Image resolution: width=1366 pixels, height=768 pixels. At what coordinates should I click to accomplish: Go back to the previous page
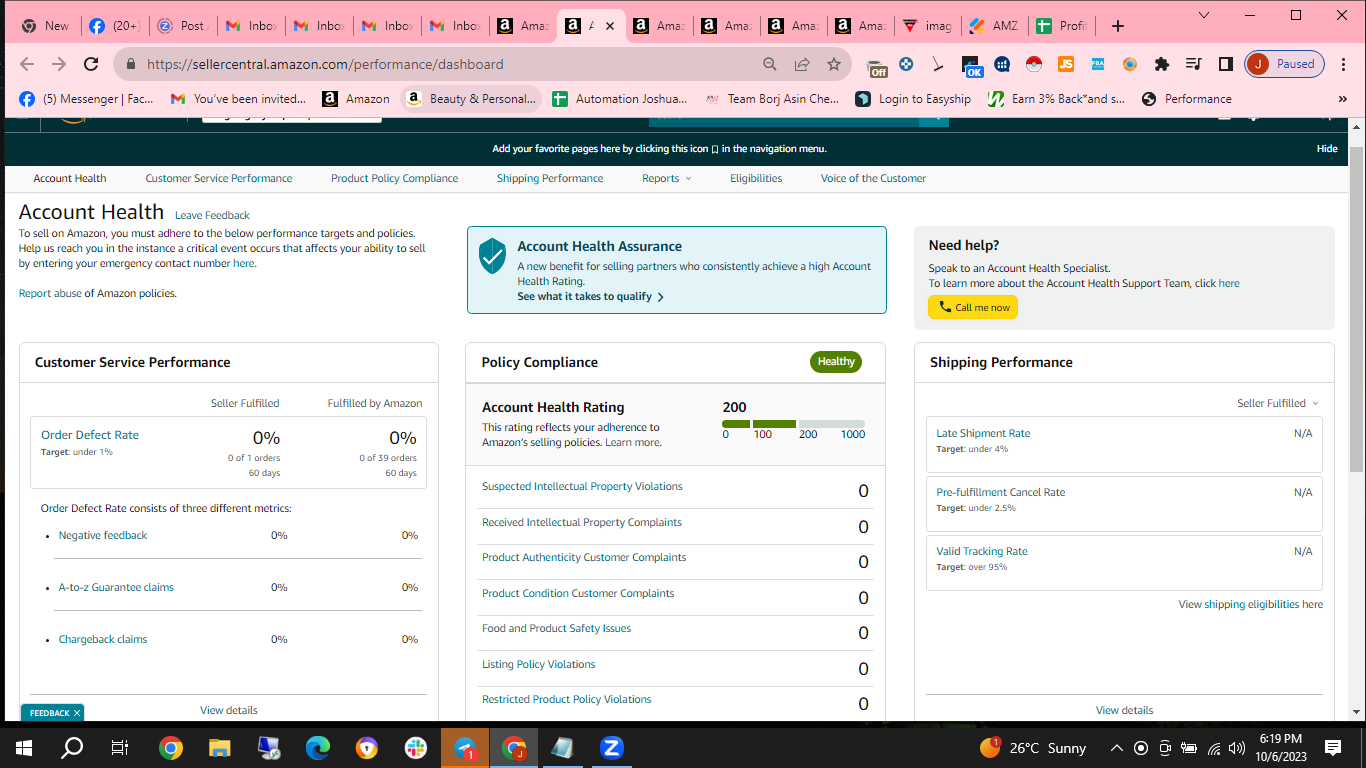pos(27,64)
